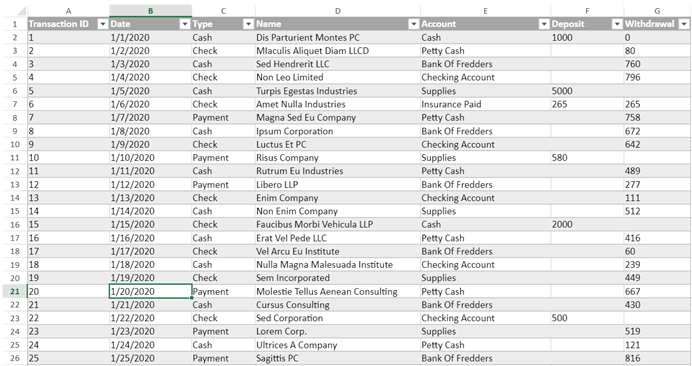Select cell Vel Arcu Eu Institute
Viewport: 692px width, 366px height.
[338, 251]
